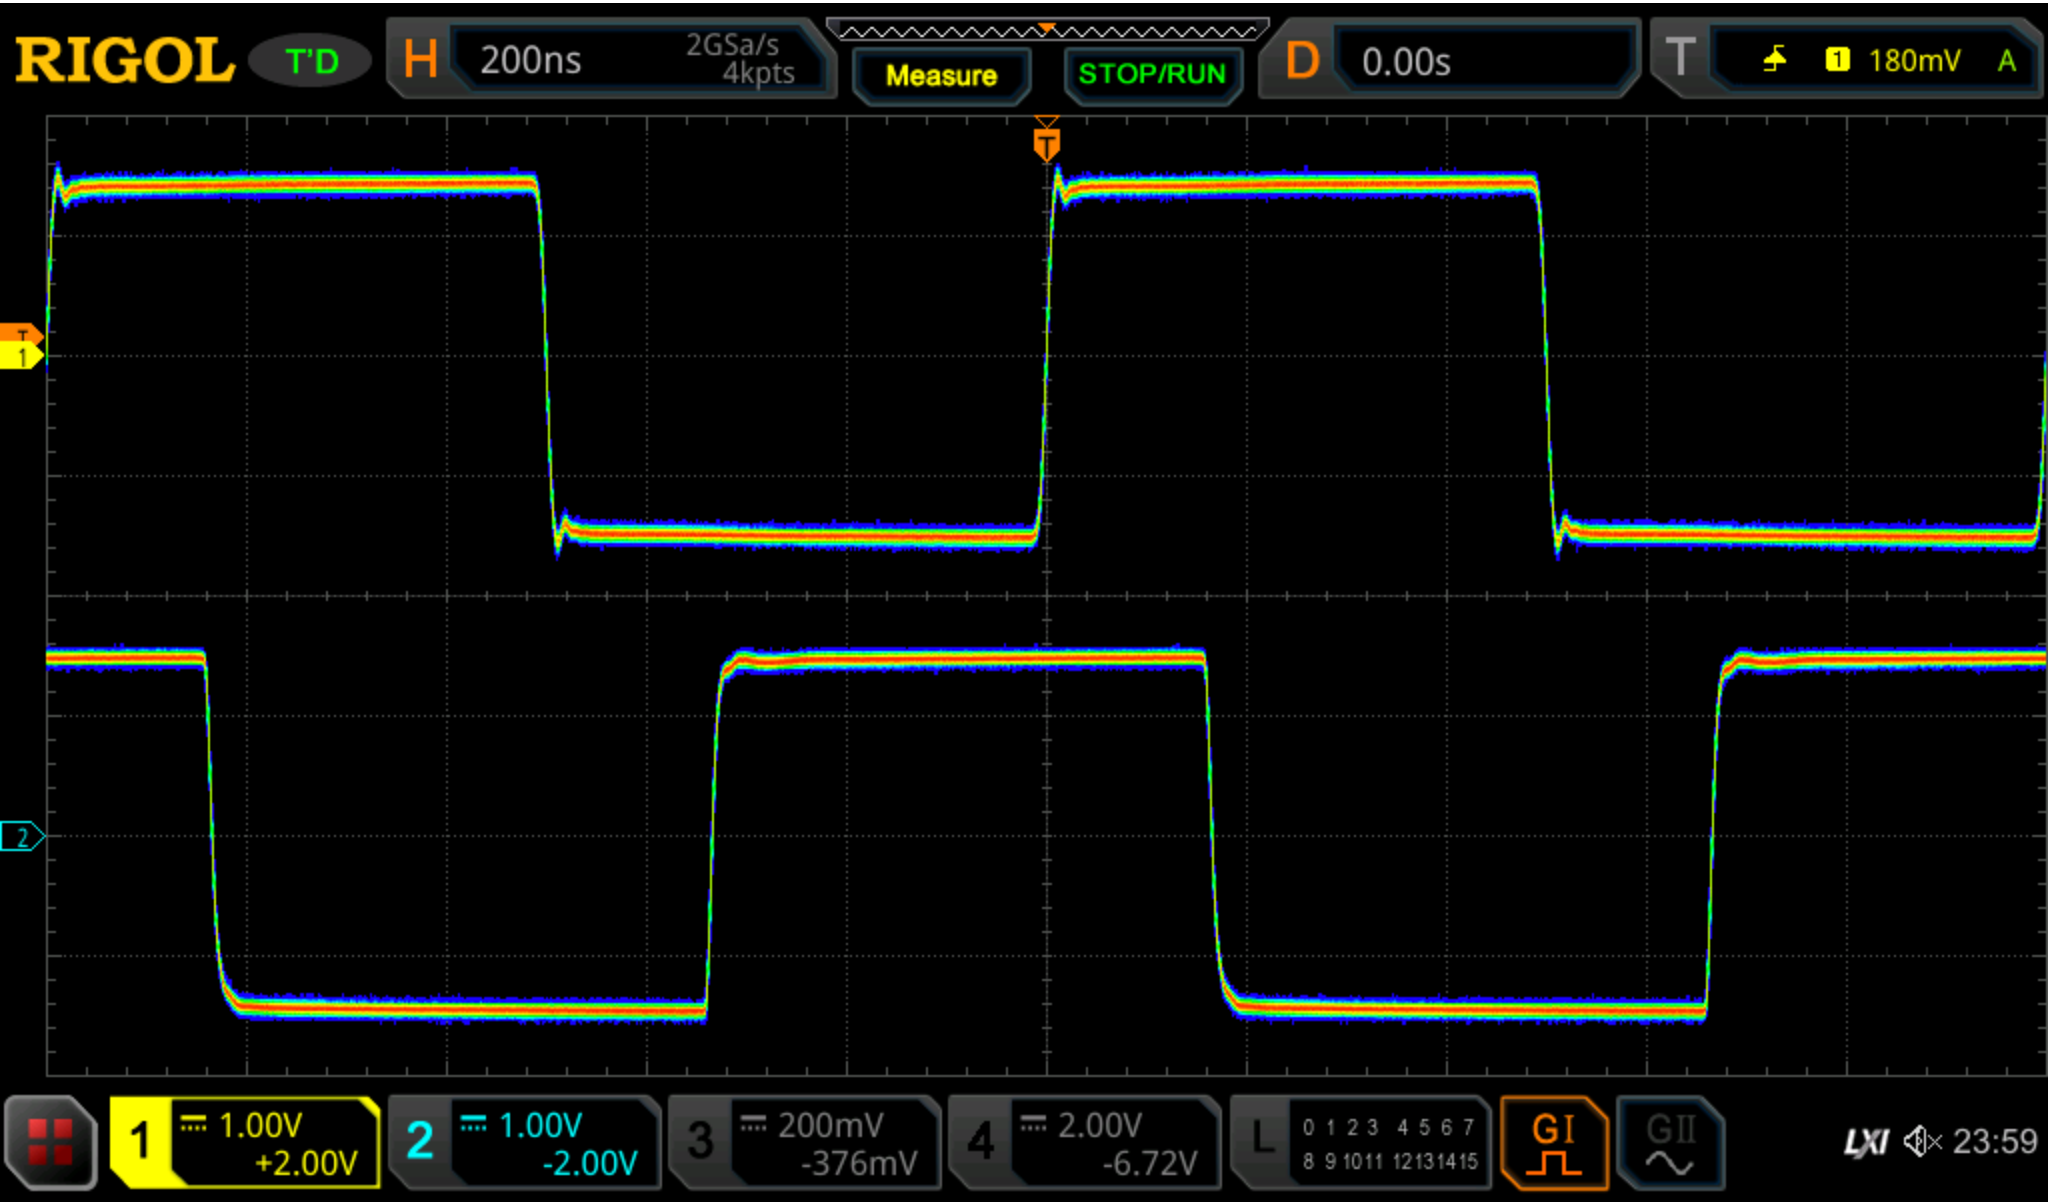
Task: Click channel 2 -2.00V offset value
Action: [x=590, y=1163]
